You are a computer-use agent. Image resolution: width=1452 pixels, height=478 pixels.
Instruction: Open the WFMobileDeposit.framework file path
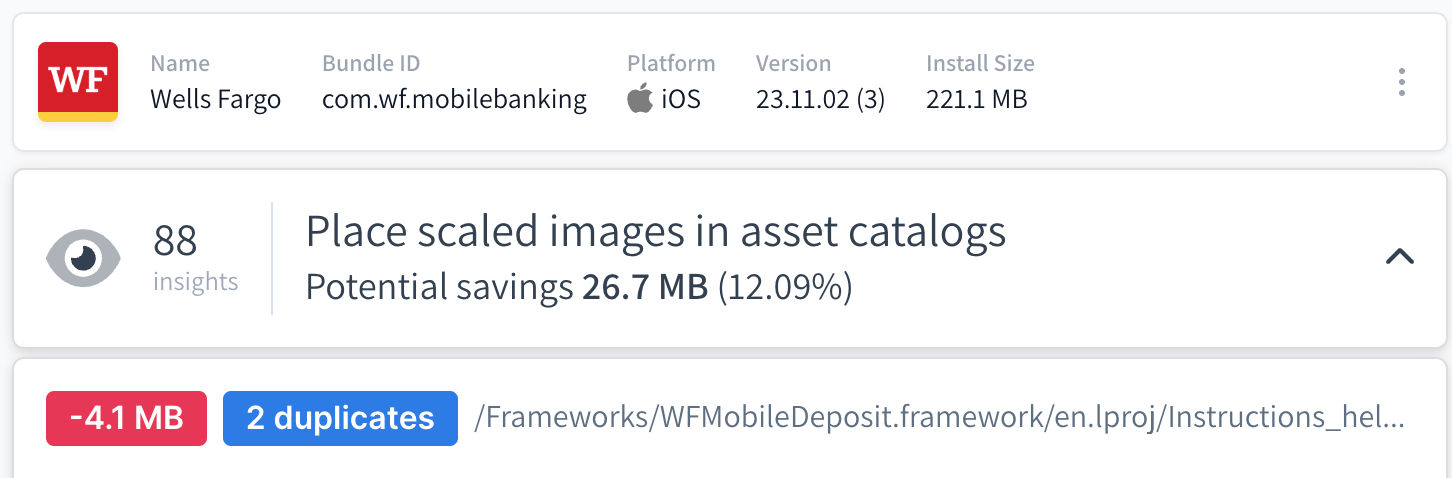(x=939, y=418)
